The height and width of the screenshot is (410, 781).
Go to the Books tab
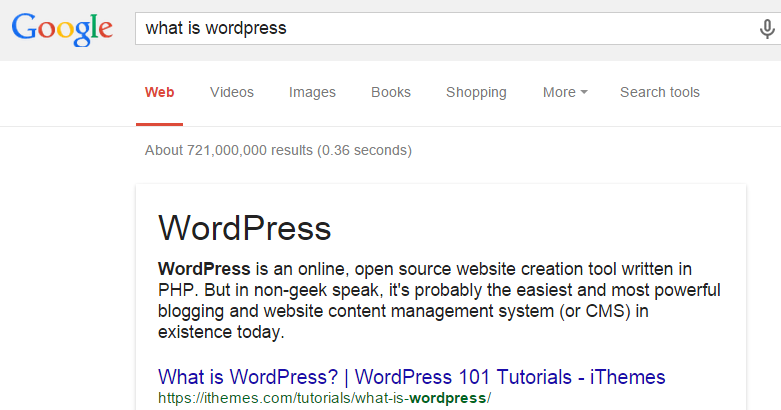click(x=391, y=92)
